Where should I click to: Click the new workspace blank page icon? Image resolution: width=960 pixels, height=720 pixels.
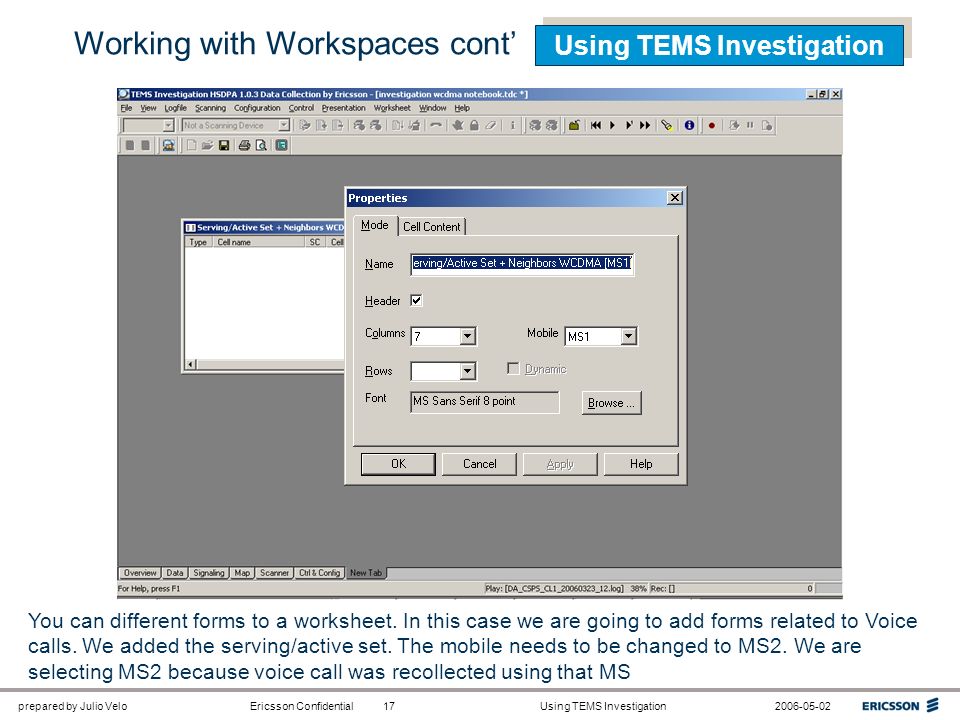(192, 145)
